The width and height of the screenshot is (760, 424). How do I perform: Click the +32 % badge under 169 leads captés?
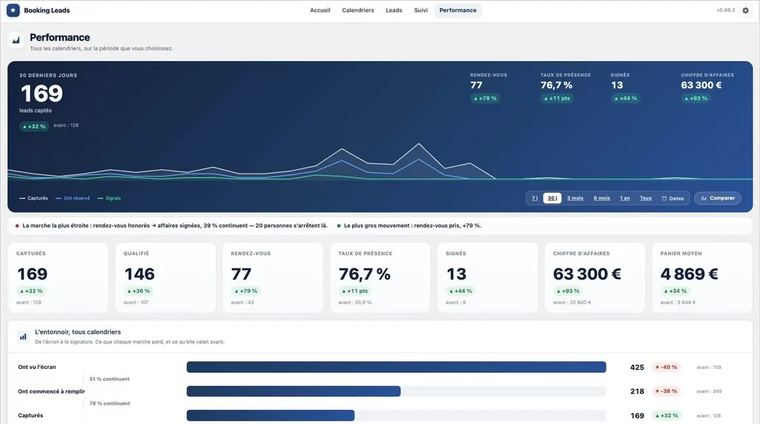click(34, 126)
